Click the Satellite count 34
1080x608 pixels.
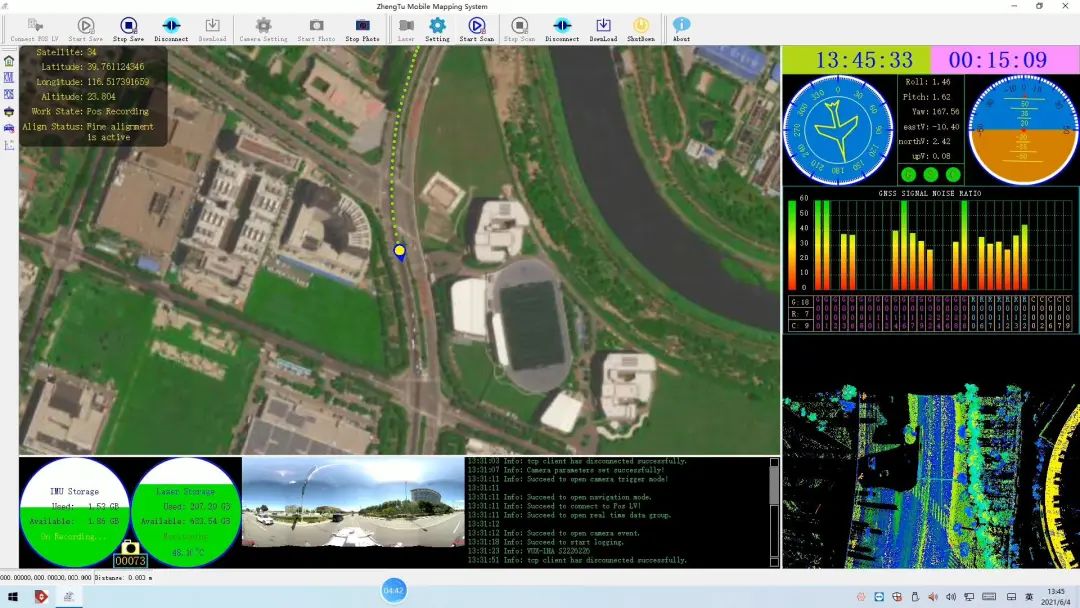[92, 52]
